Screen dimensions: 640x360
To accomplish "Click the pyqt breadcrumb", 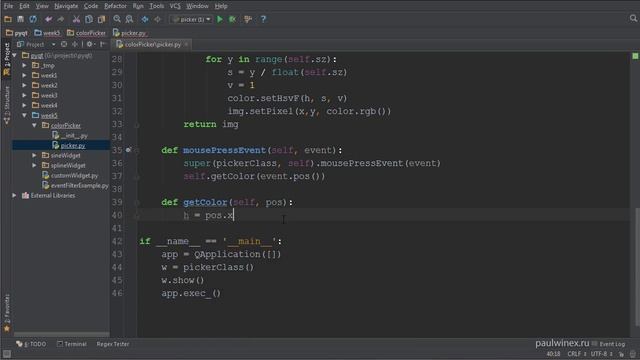I will point(17,33).
